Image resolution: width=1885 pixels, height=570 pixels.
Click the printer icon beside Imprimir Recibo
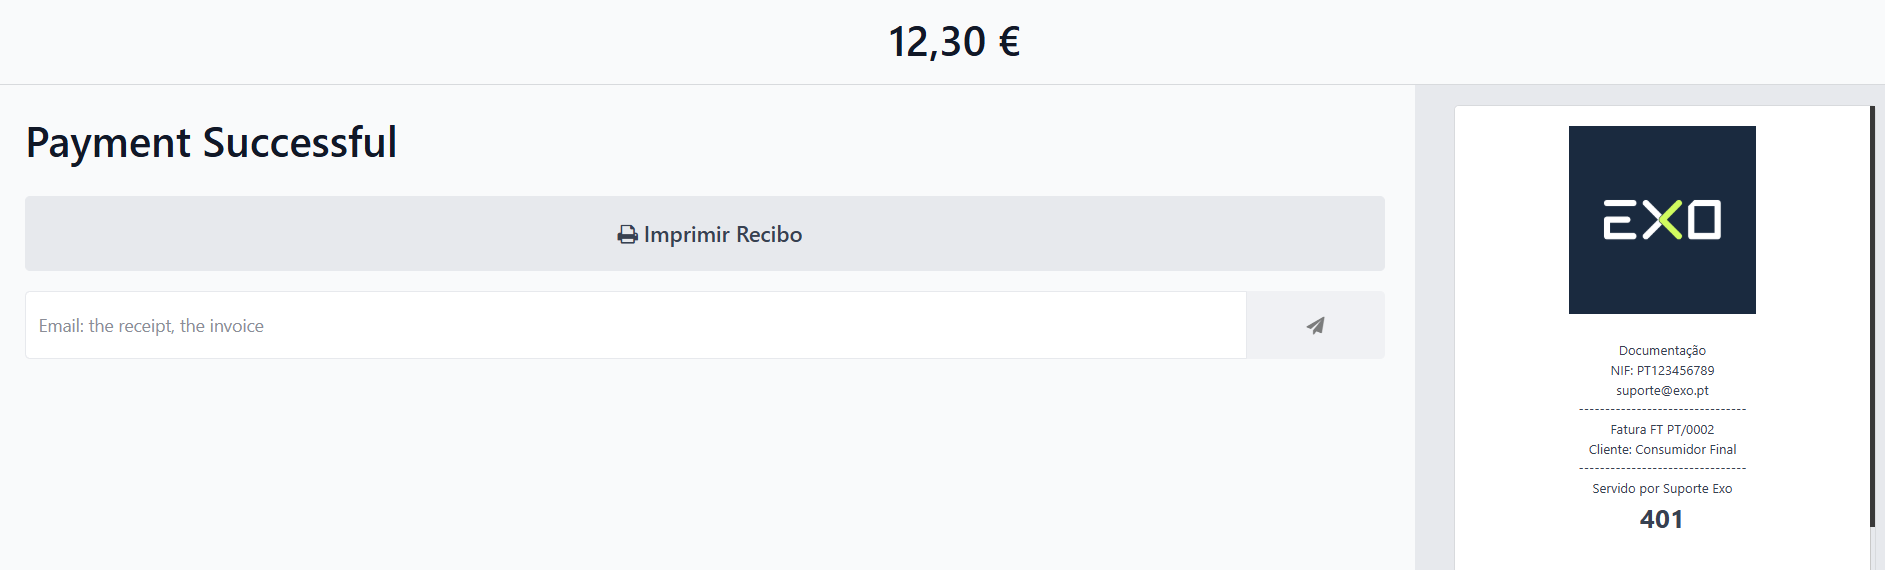[x=627, y=235]
